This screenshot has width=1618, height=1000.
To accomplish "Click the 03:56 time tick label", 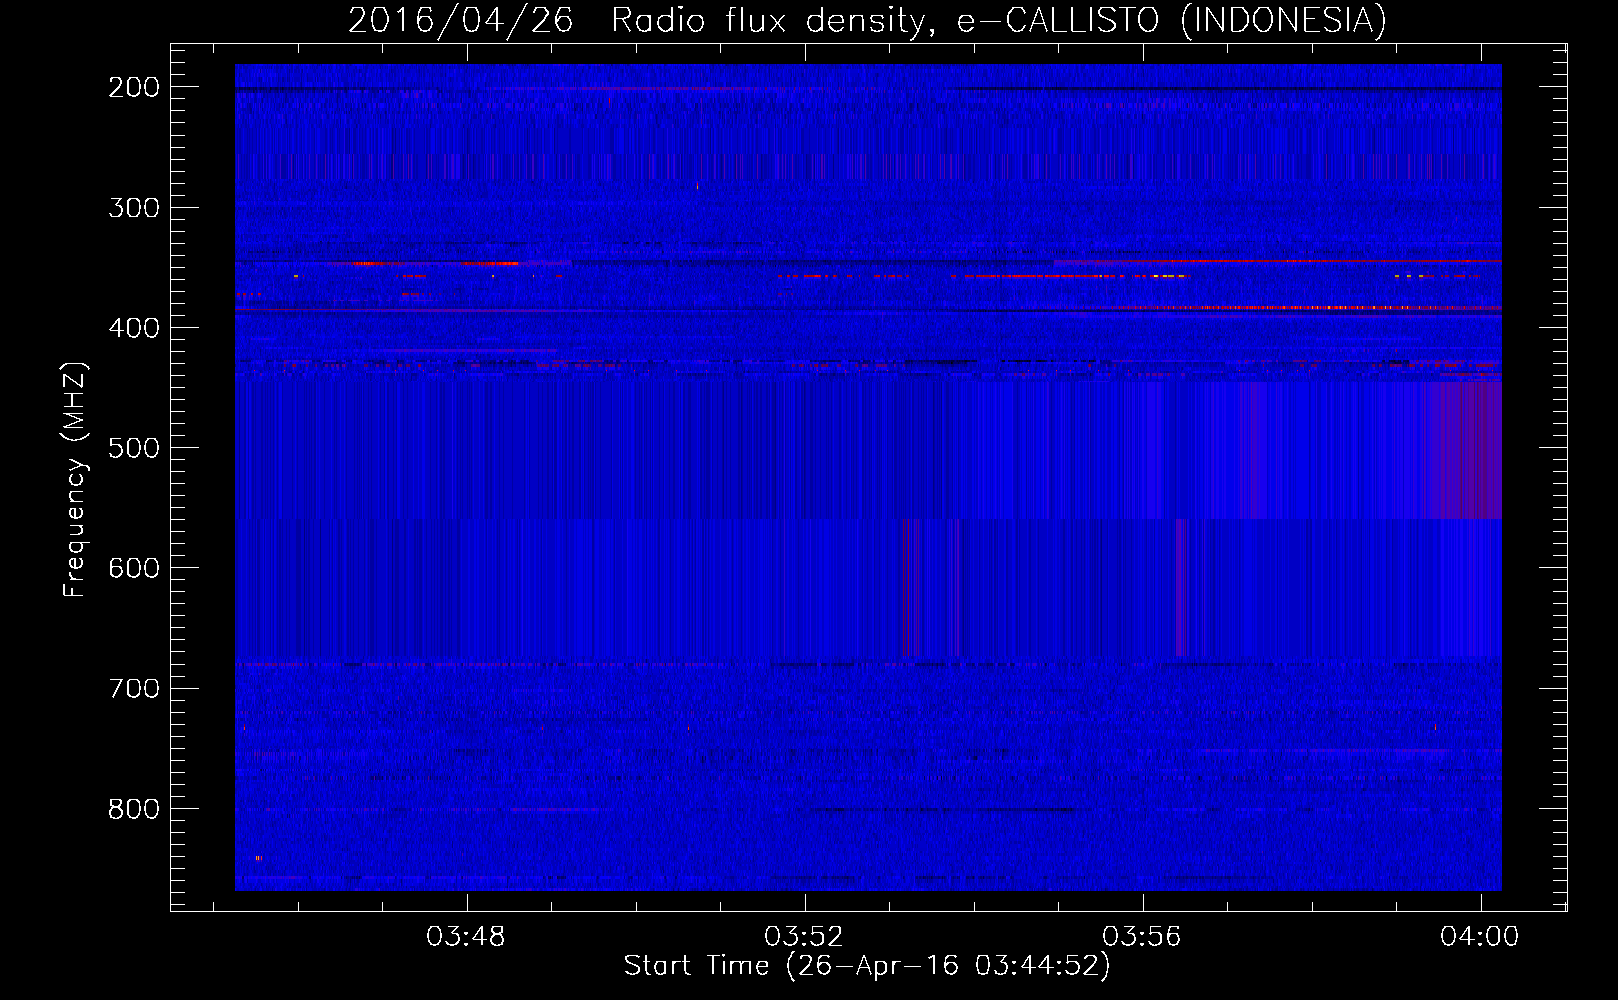I will (1142, 937).
